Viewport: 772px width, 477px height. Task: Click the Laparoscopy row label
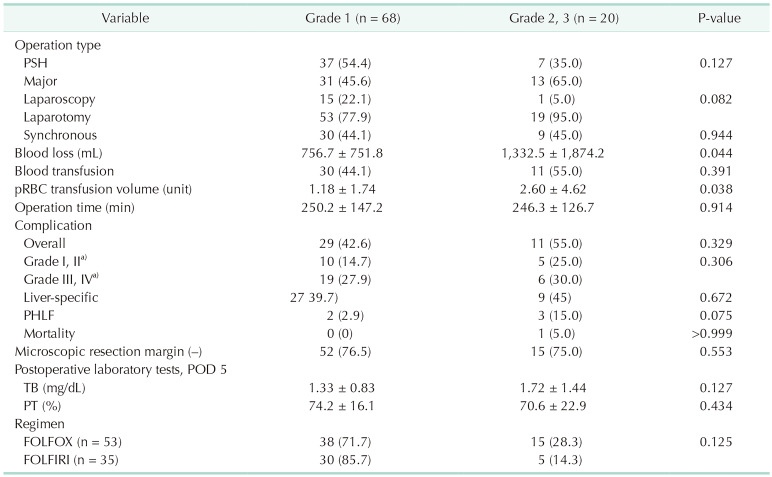point(57,99)
